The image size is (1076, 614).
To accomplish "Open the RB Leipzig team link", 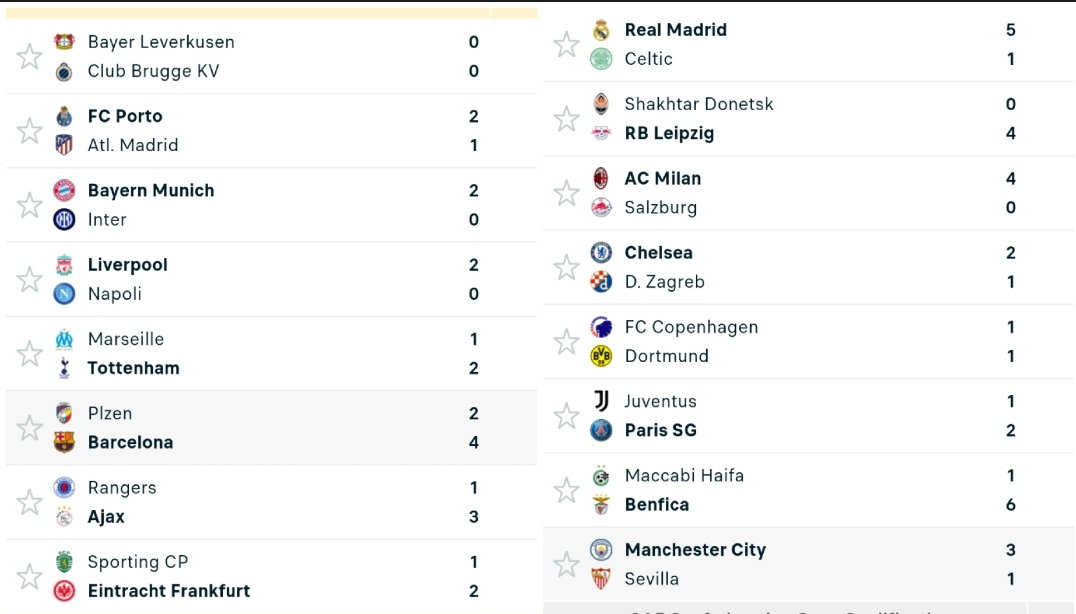I will (669, 133).
